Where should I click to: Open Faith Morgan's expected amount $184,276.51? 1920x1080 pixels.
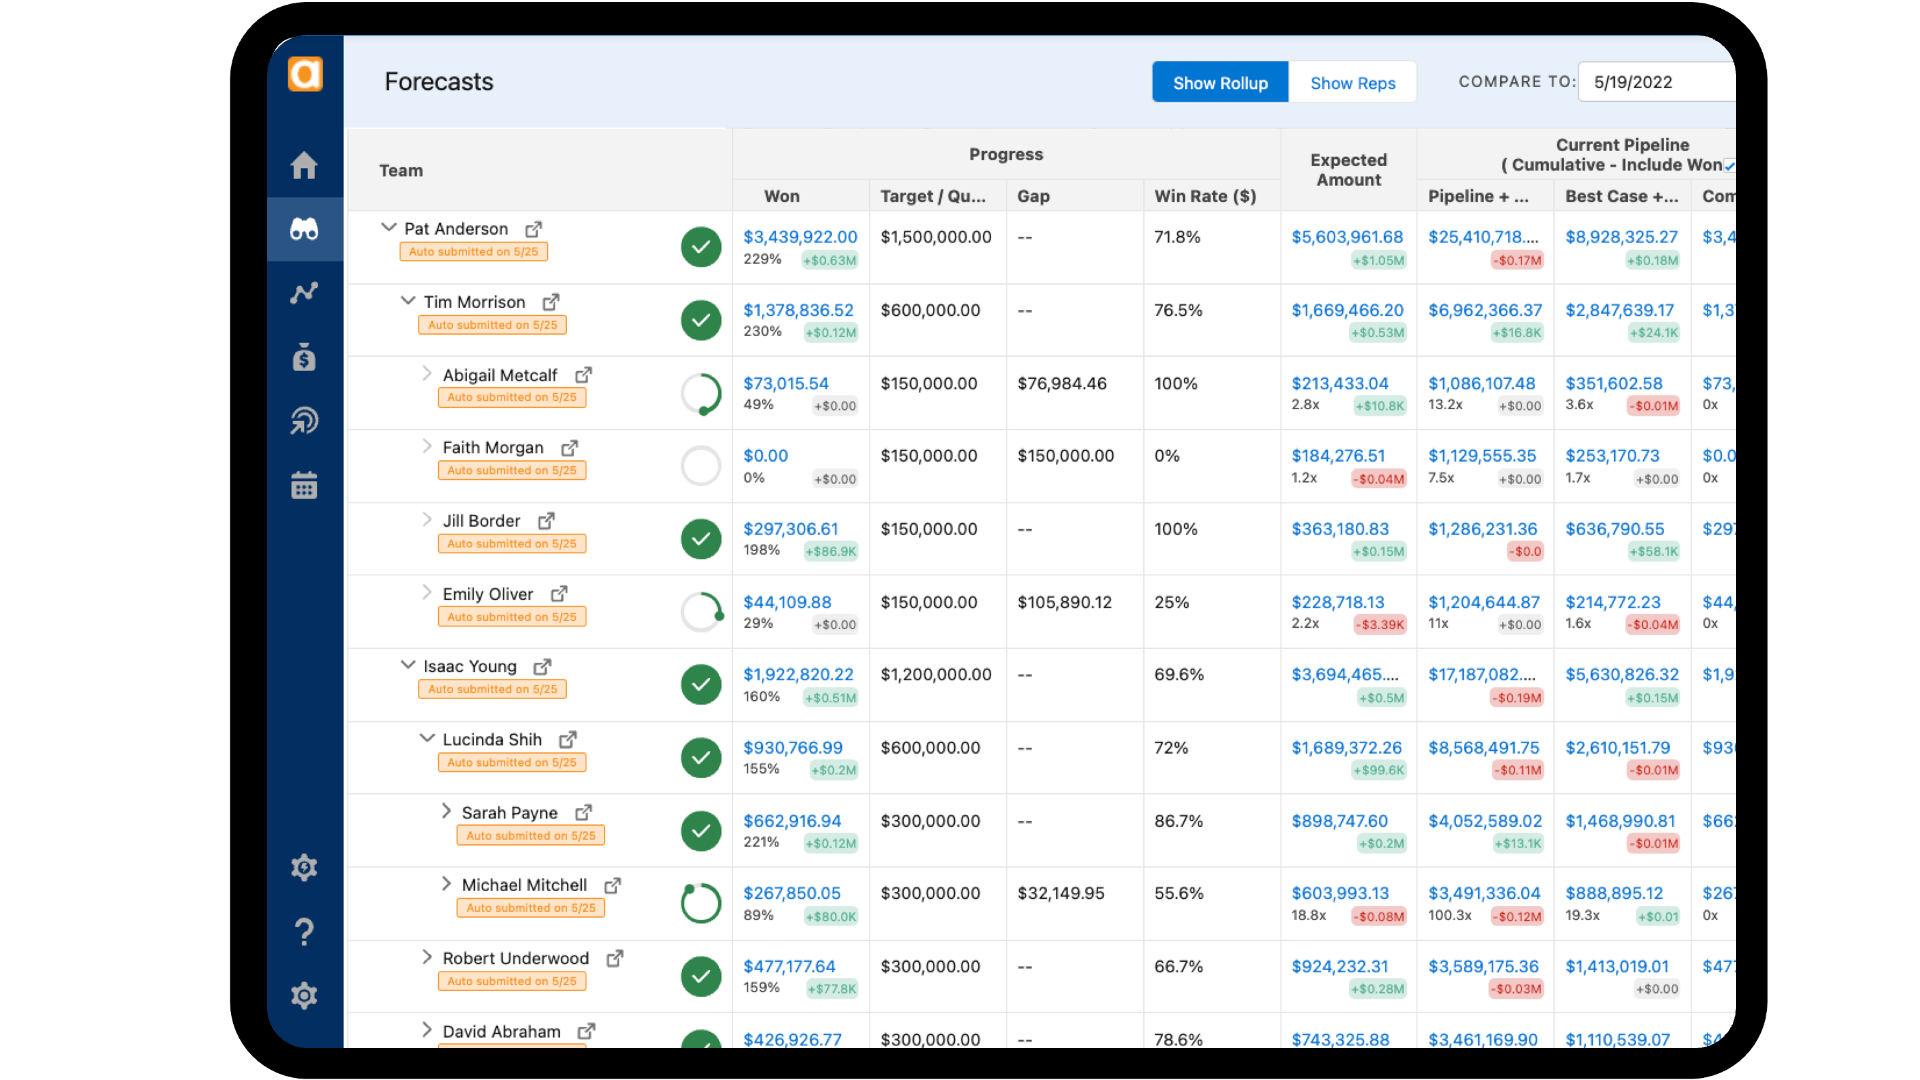coord(1338,456)
